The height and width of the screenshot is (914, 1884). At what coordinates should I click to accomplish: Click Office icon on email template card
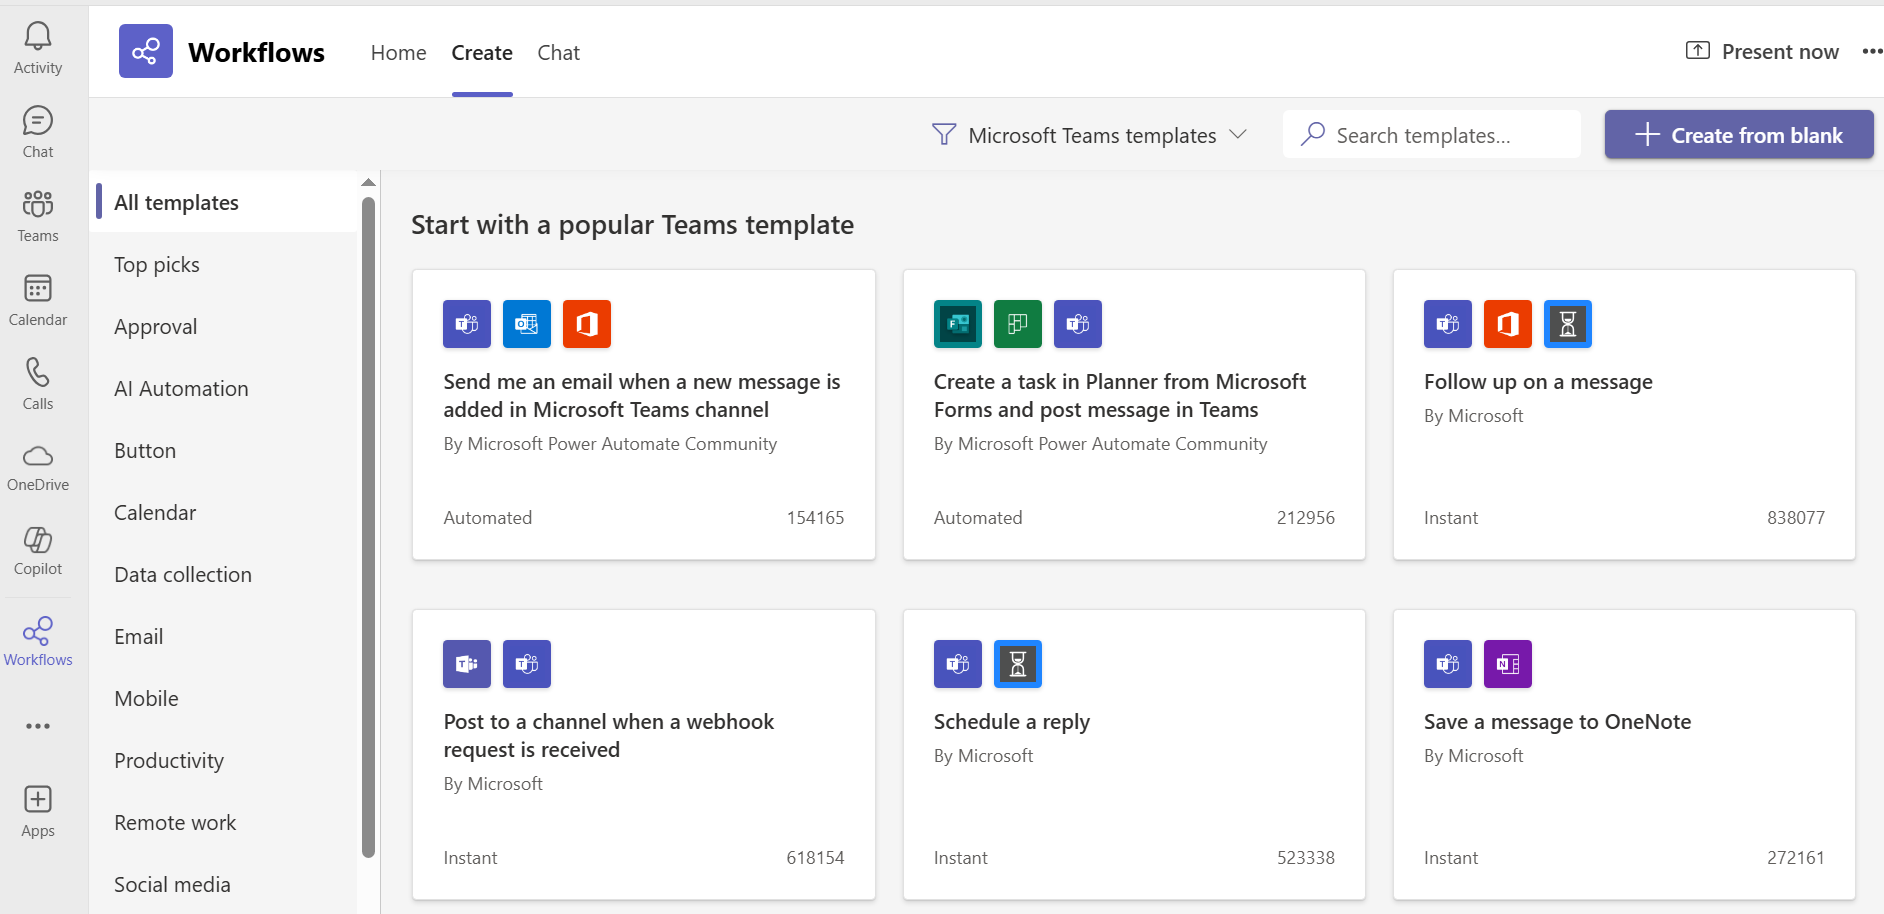(587, 324)
